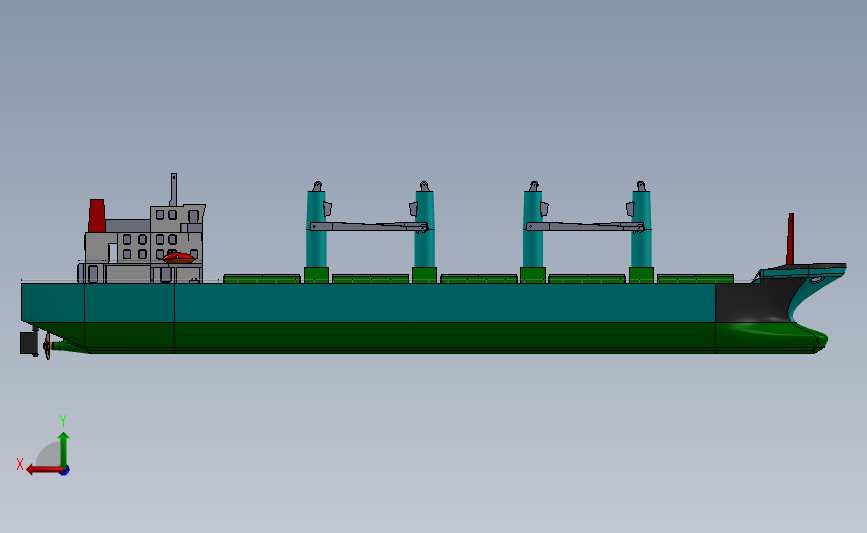Select the red mast on the bow
867x533 pixels.
[x=790, y=239]
